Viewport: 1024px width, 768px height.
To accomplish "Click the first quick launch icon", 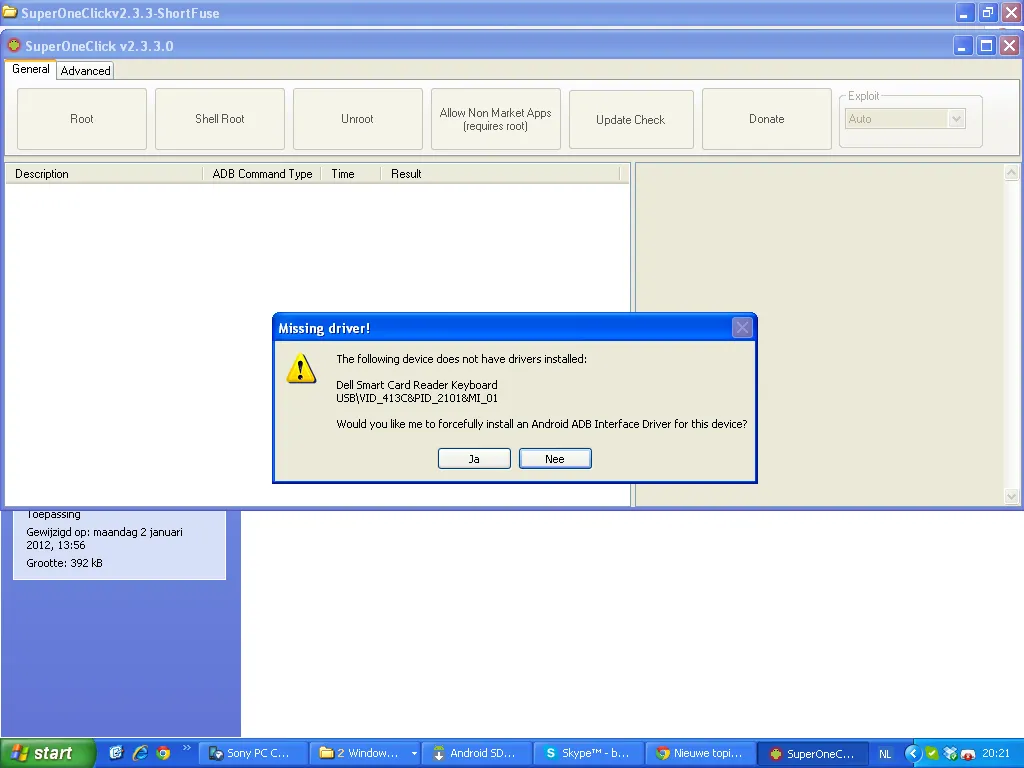I will pos(116,753).
